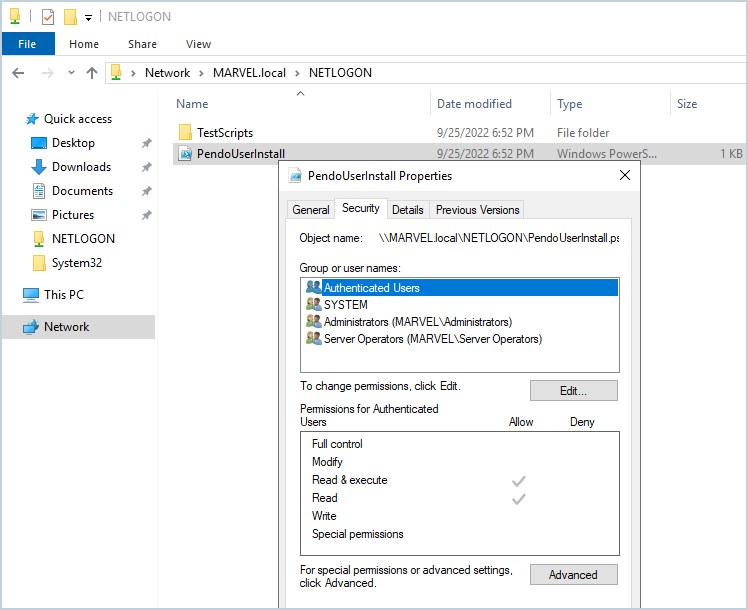Select the TestScripts folder name
This screenshot has width=748, height=610.
225,133
